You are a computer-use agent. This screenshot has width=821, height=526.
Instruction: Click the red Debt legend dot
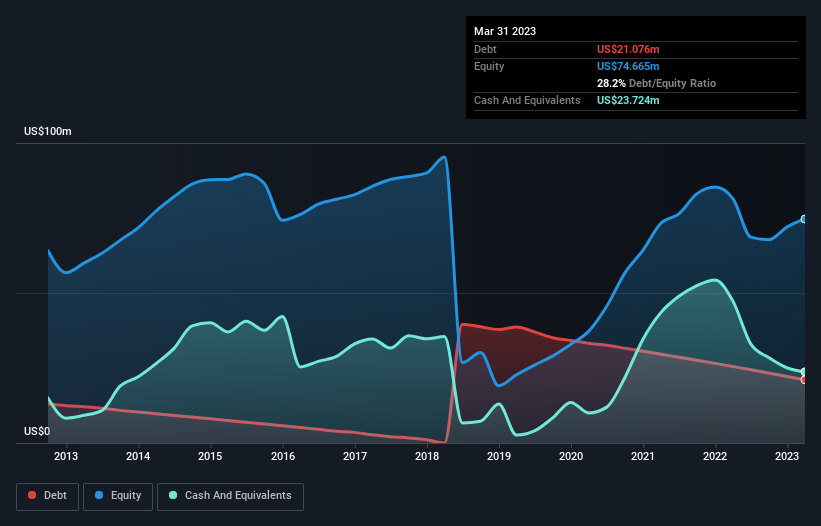[32, 495]
